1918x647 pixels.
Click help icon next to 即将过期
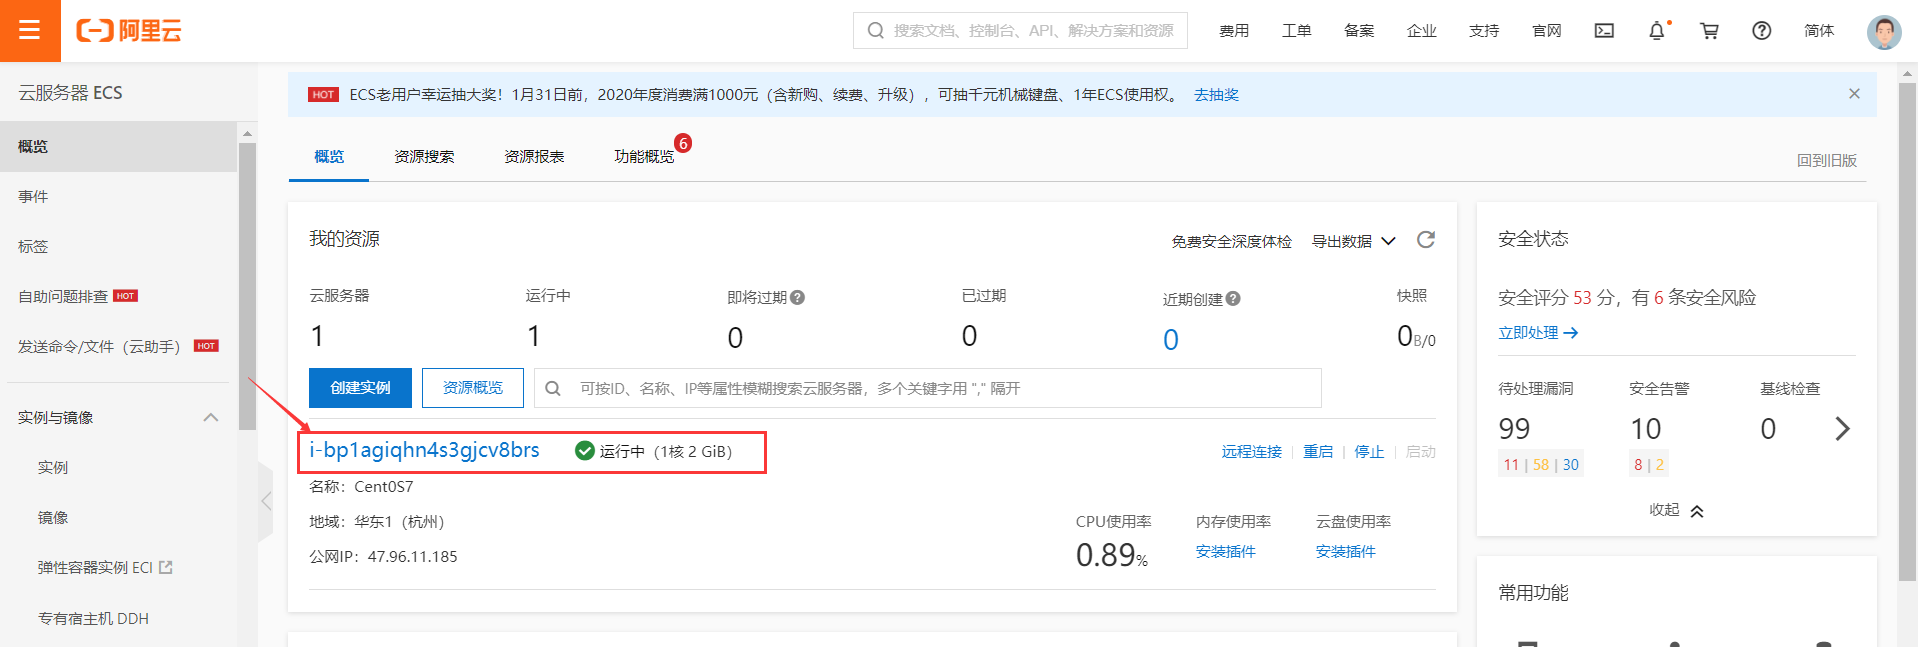pyautogui.click(x=797, y=298)
